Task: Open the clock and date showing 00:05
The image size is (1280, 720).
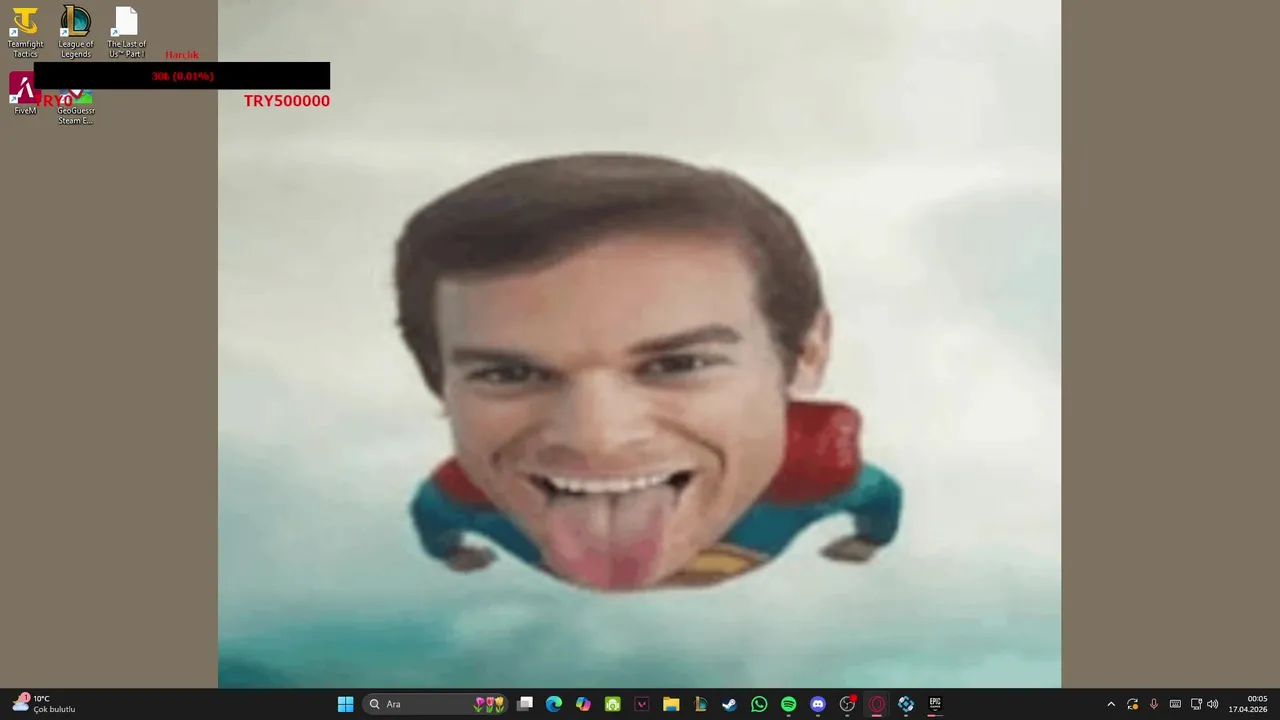Action: tap(1248, 704)
